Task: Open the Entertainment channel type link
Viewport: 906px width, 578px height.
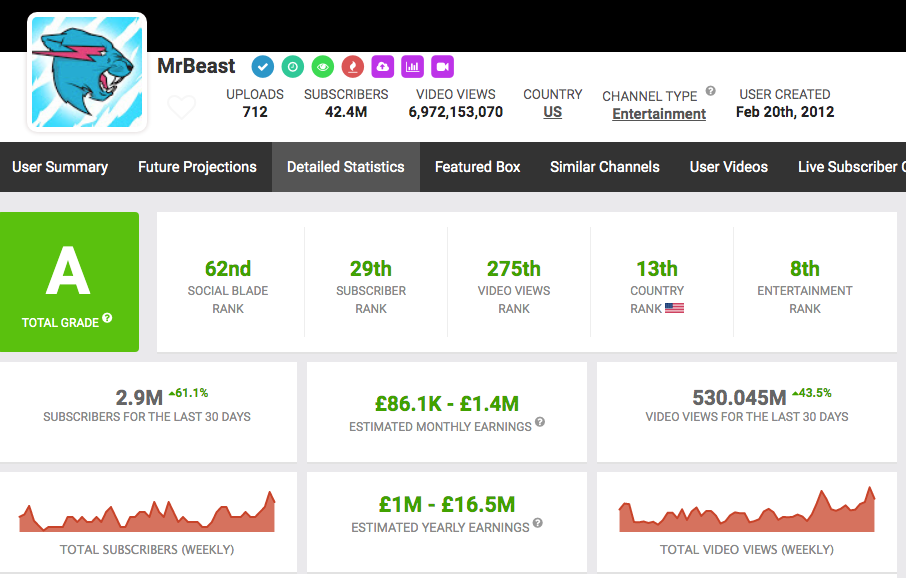Action: pos(659,114)
